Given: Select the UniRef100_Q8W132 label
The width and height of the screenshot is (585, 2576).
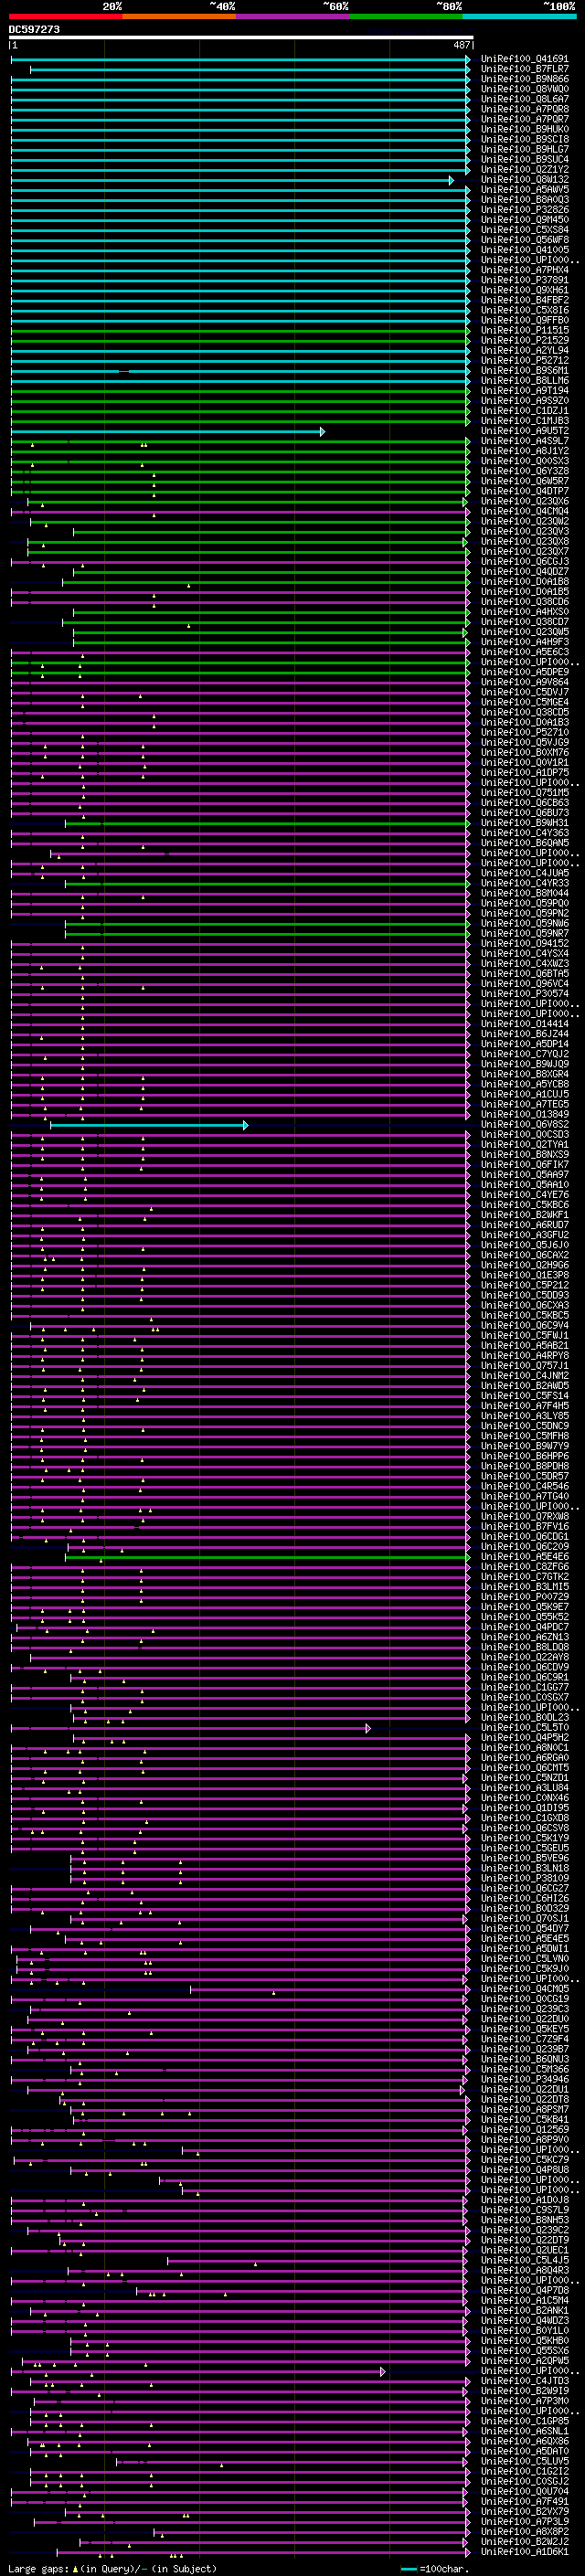Looking at the screenshot, I should [524, 180].
